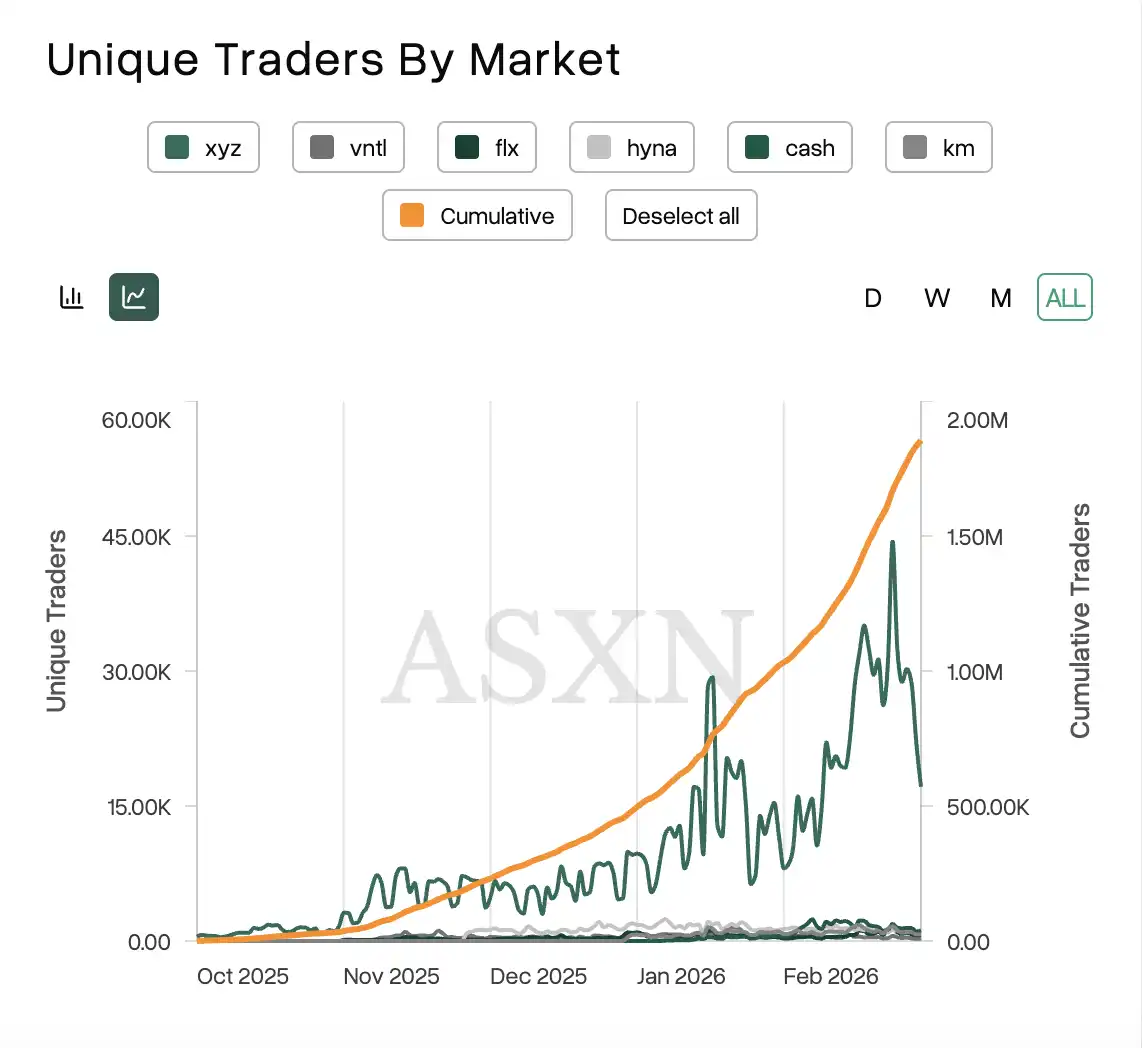Click the Jan 2026 x-axis label
This screenshot has height=1048, width=1142.
point(682,976)
